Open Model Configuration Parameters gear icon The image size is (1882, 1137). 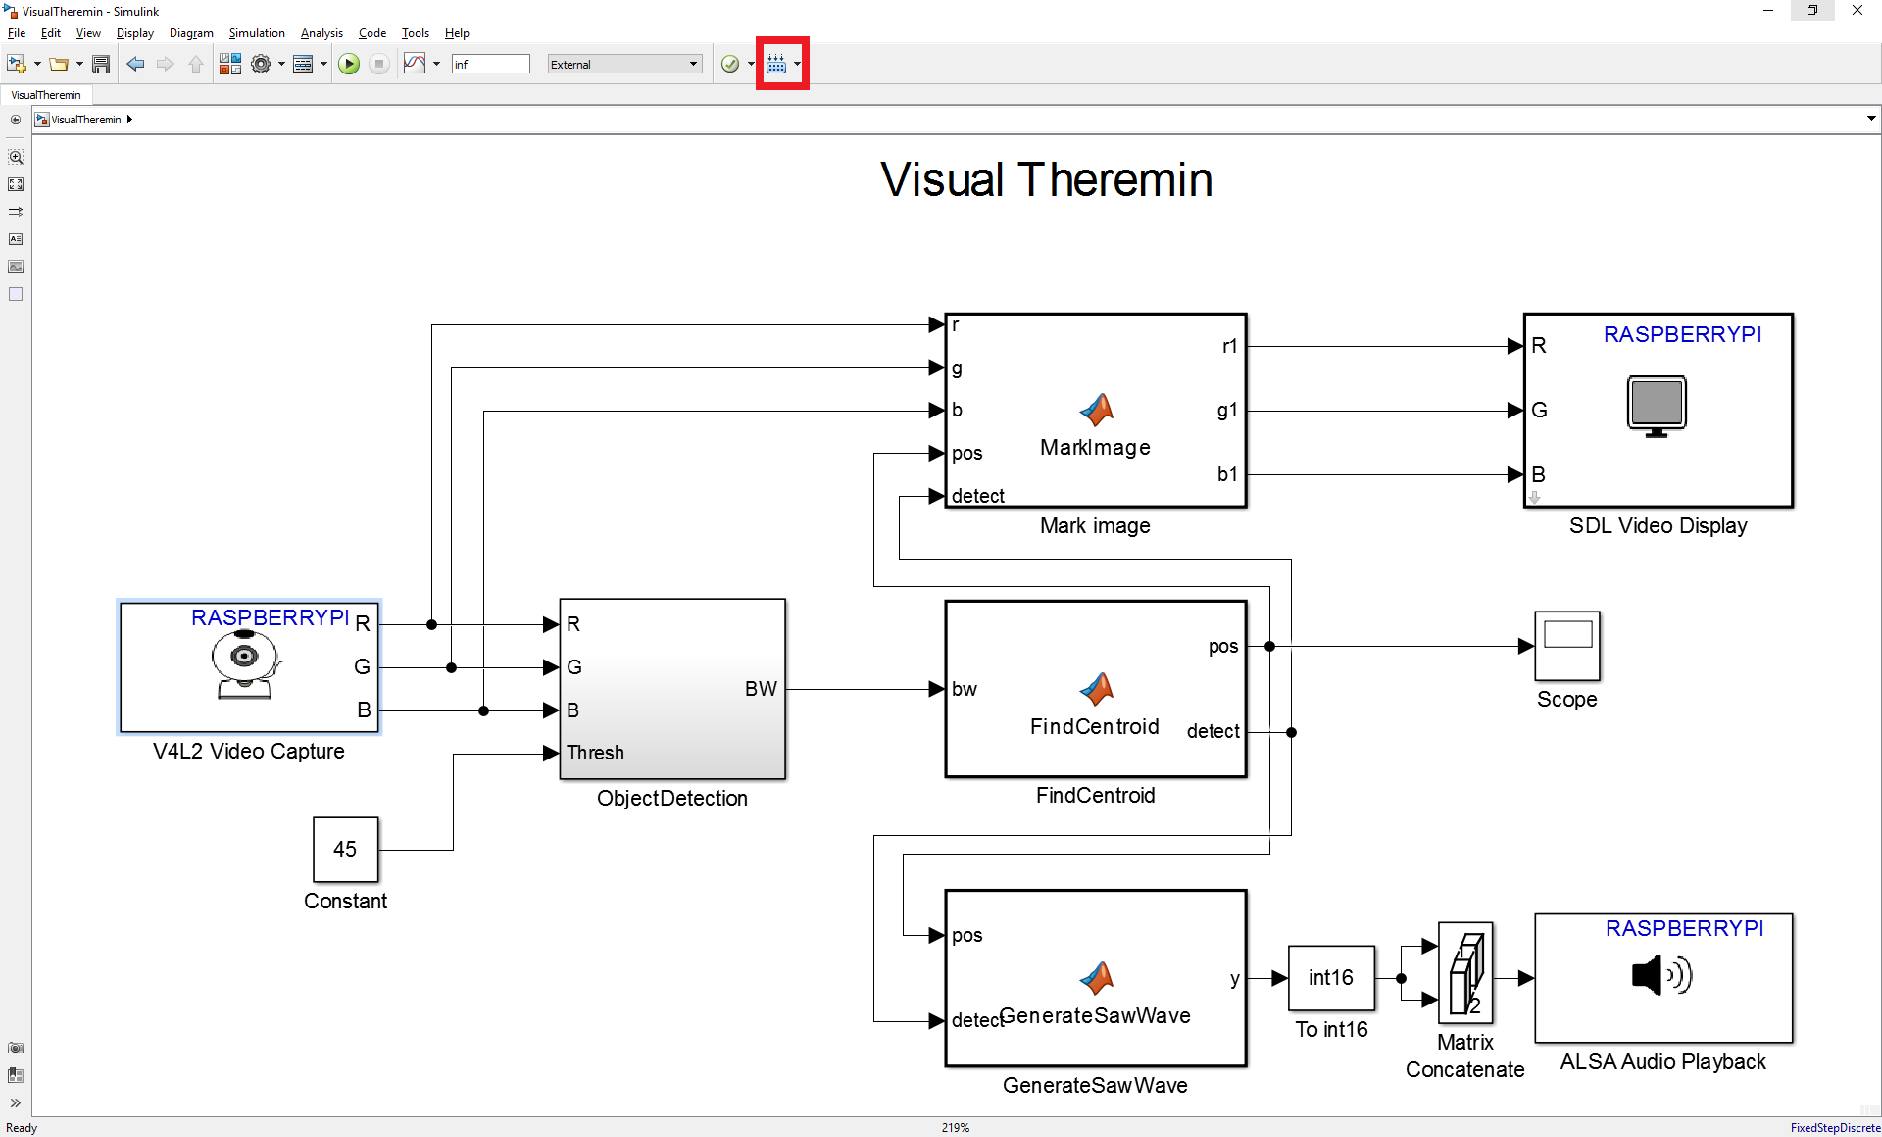click(x=261, y=63)
